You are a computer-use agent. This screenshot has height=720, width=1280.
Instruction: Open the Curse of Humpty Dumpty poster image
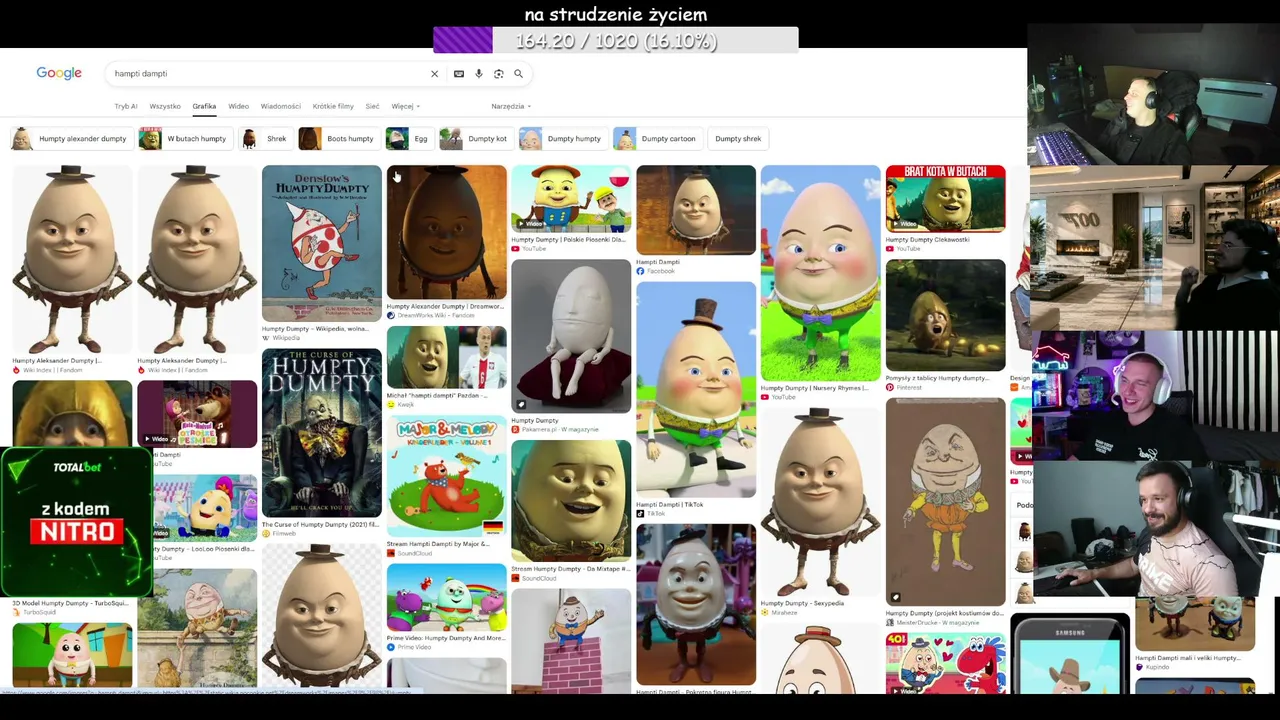click(321, 432)
